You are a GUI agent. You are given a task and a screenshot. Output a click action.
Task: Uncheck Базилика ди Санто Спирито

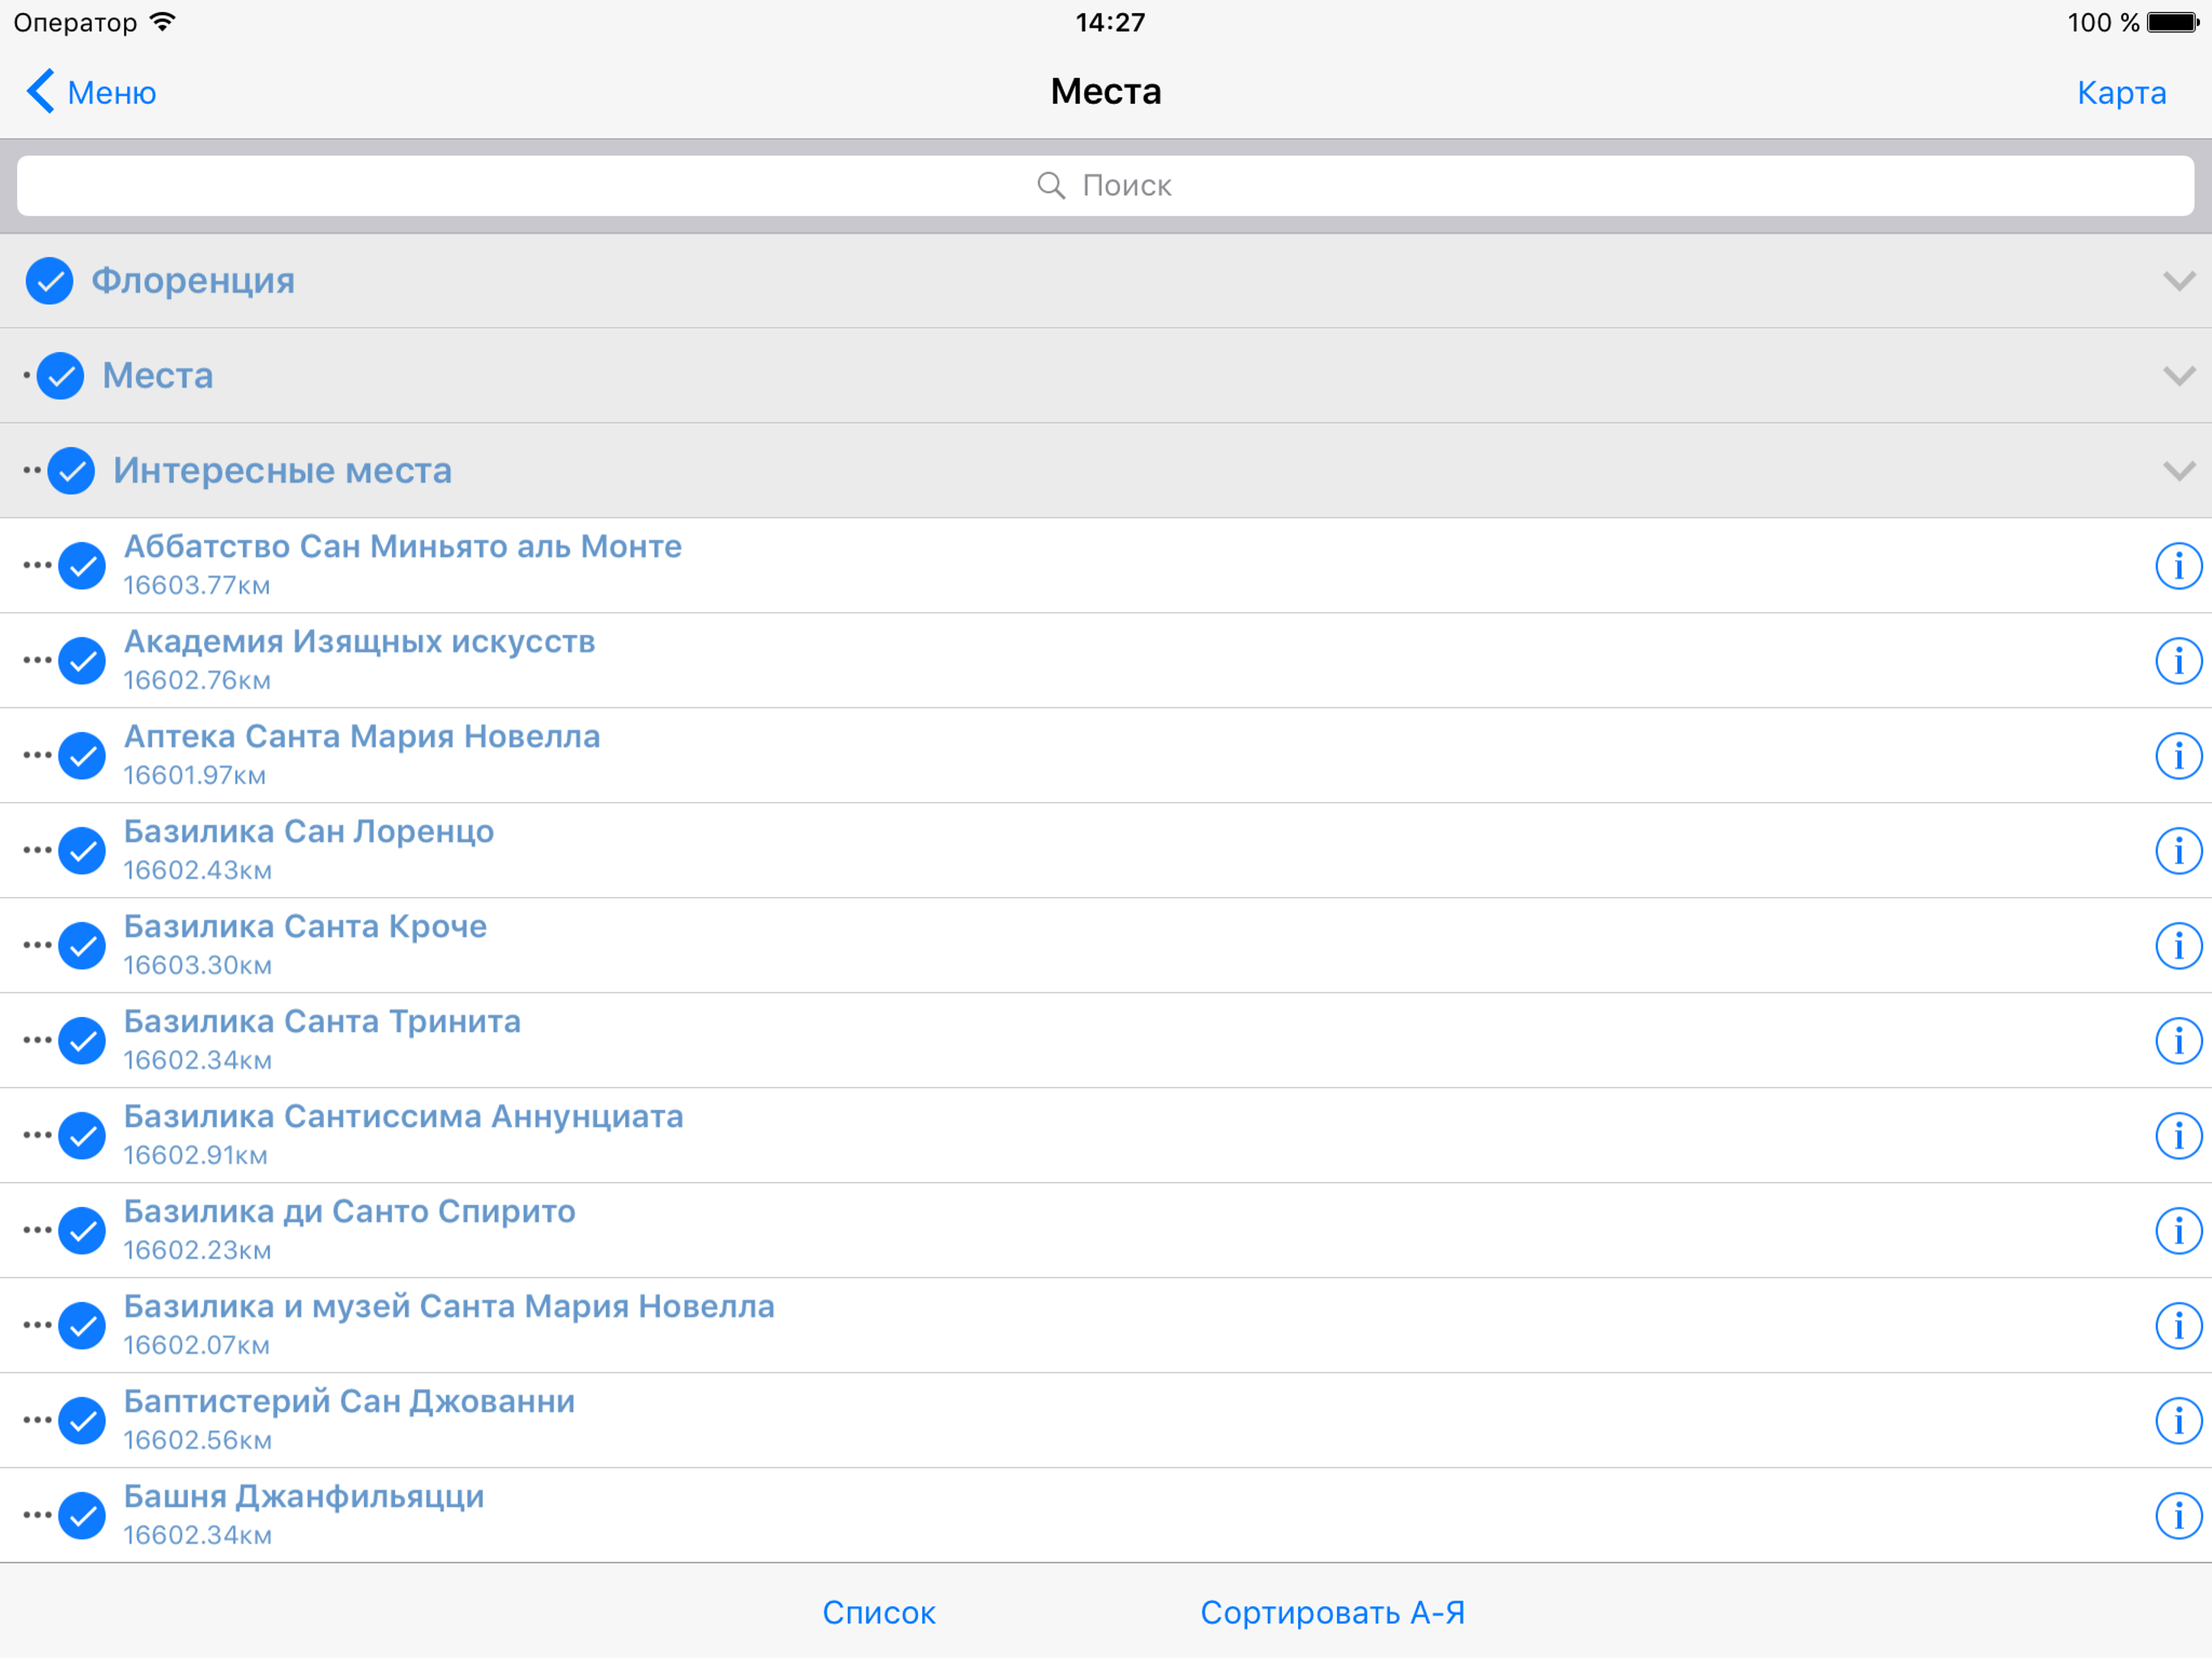(82, 1231)
